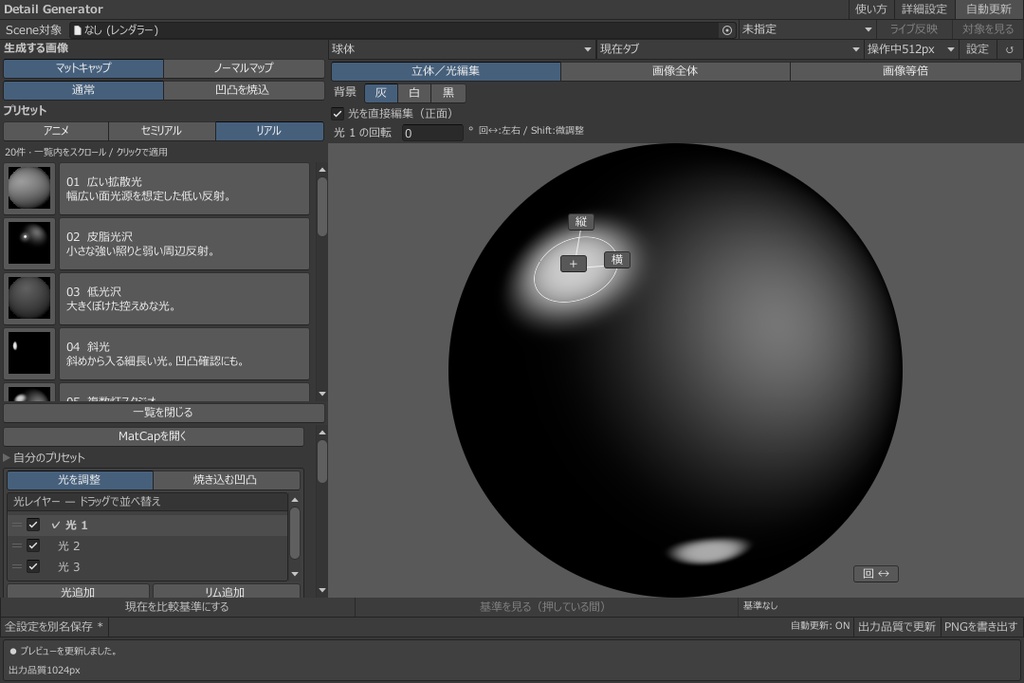Choose ノーマルマップ image type

click(244, 68)
